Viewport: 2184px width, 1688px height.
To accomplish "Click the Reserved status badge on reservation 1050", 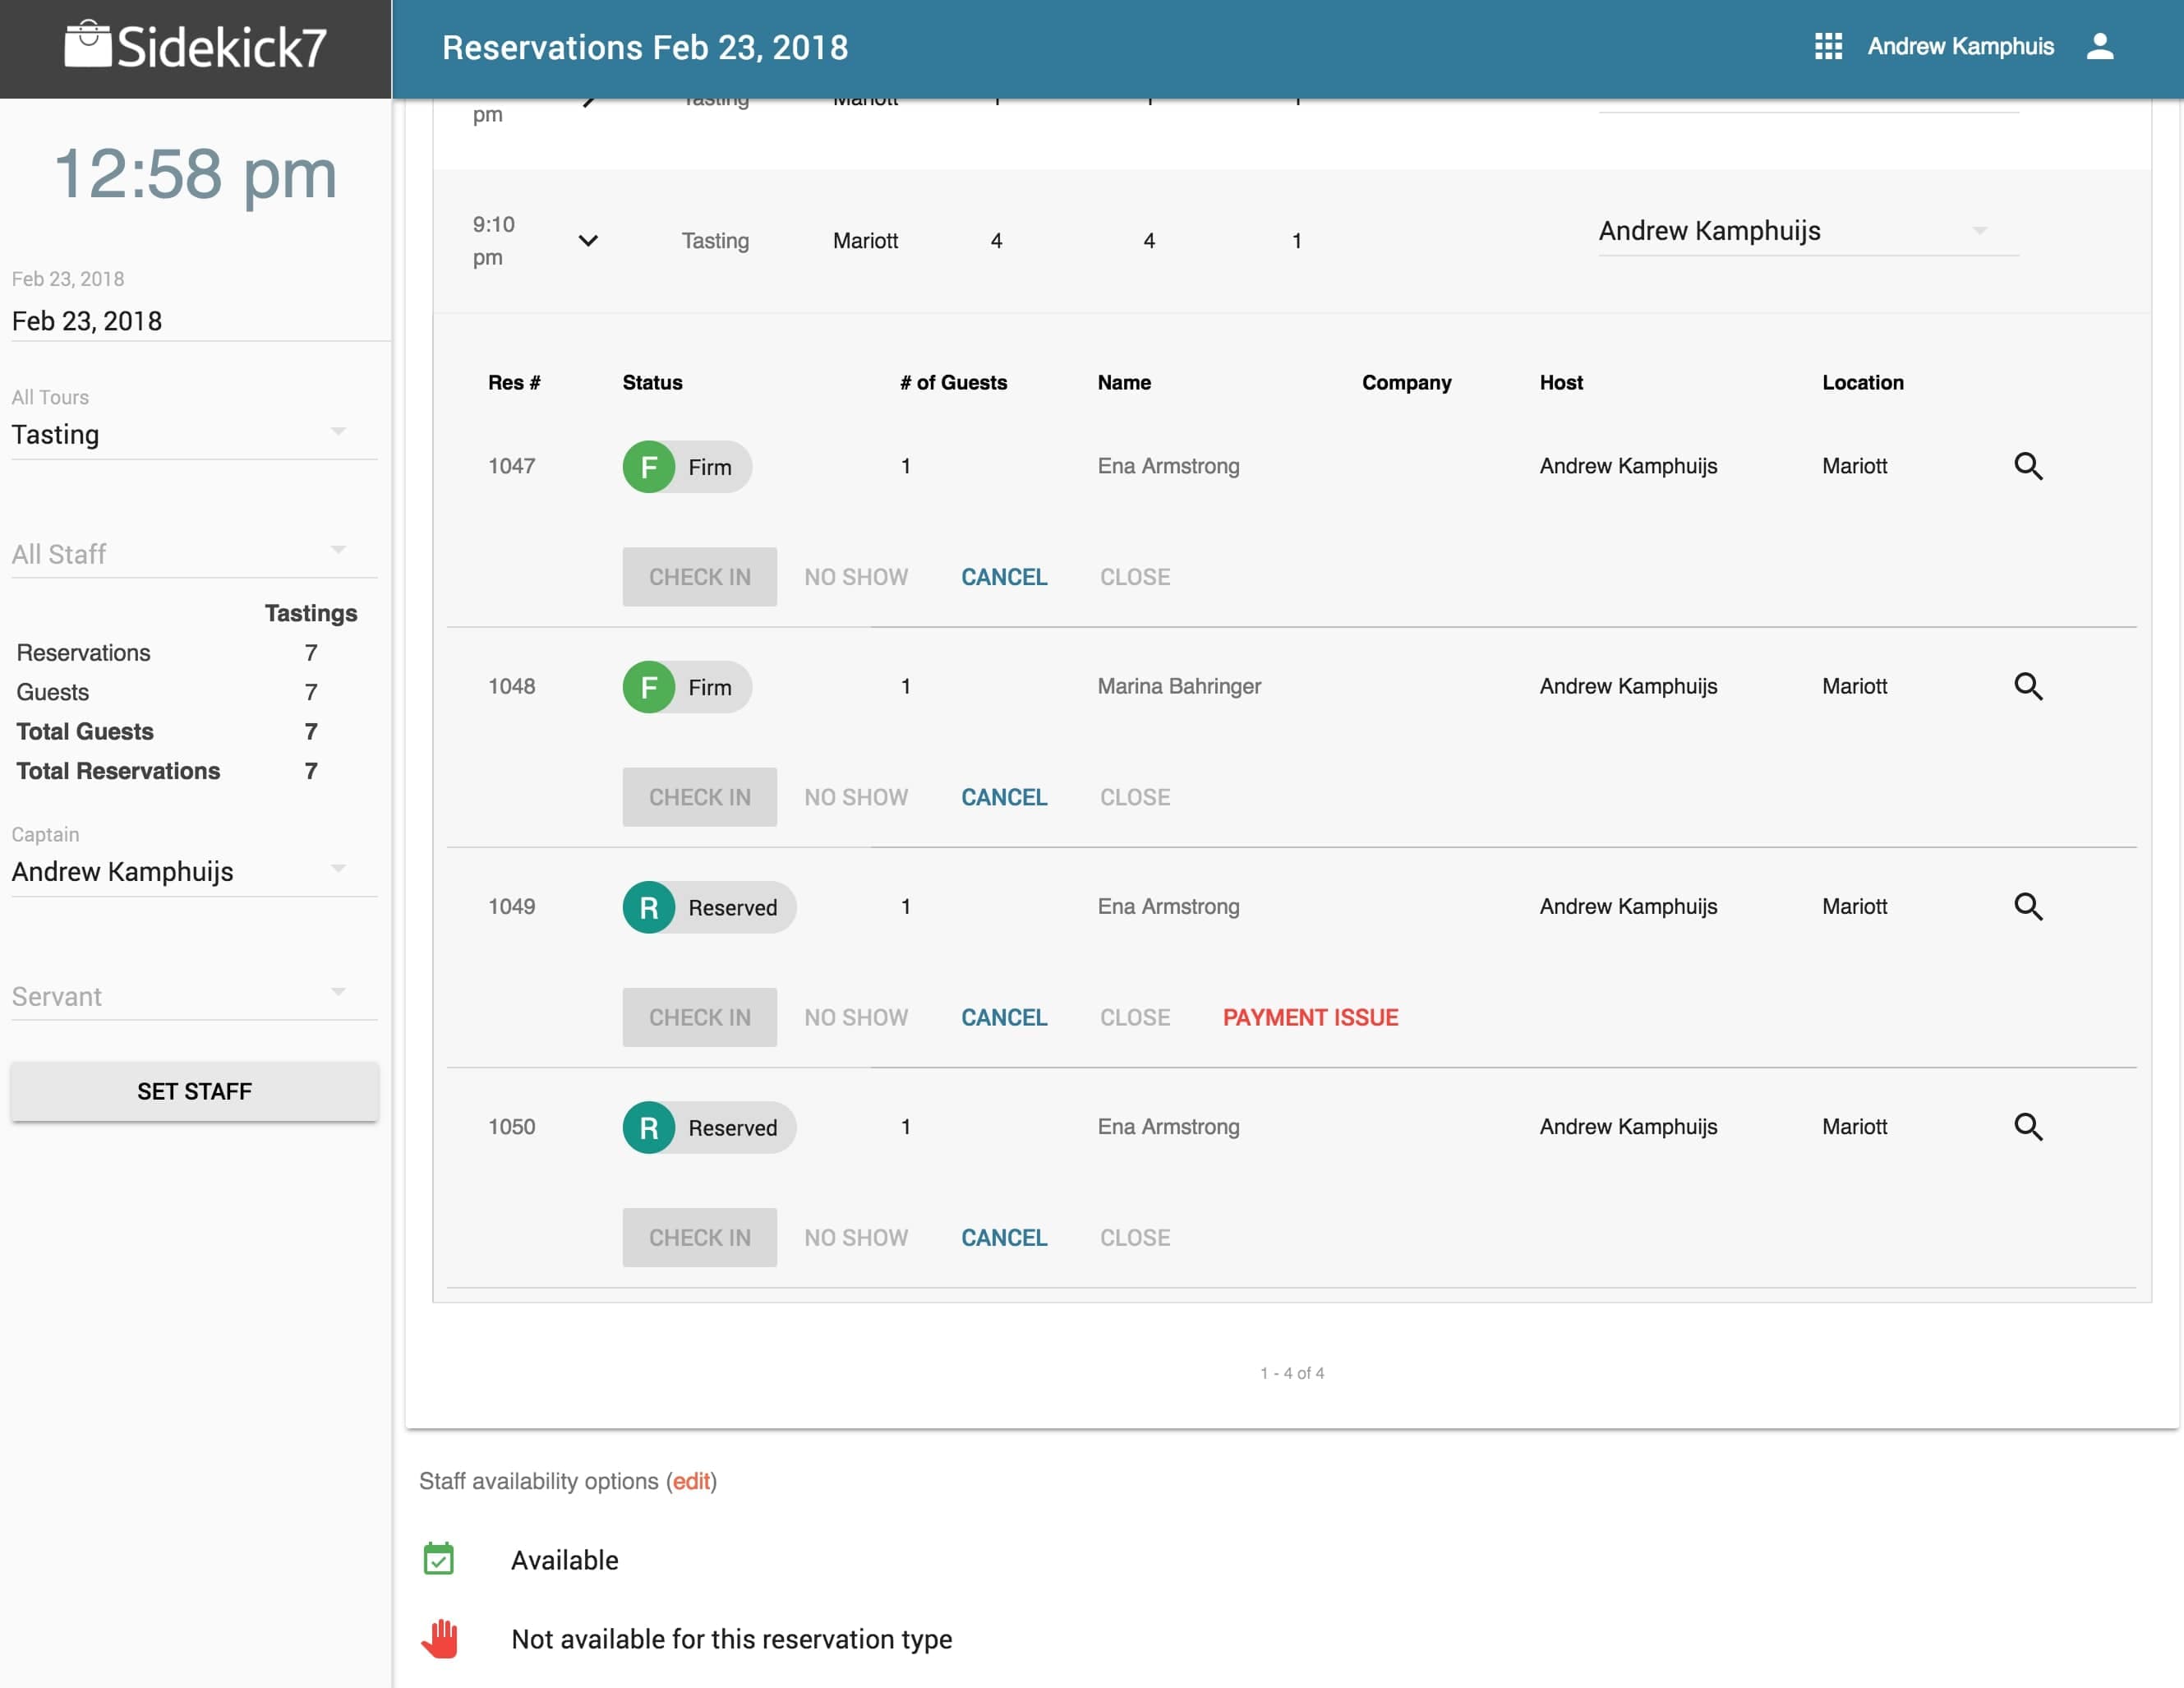I will click(x=708, y=1127).
